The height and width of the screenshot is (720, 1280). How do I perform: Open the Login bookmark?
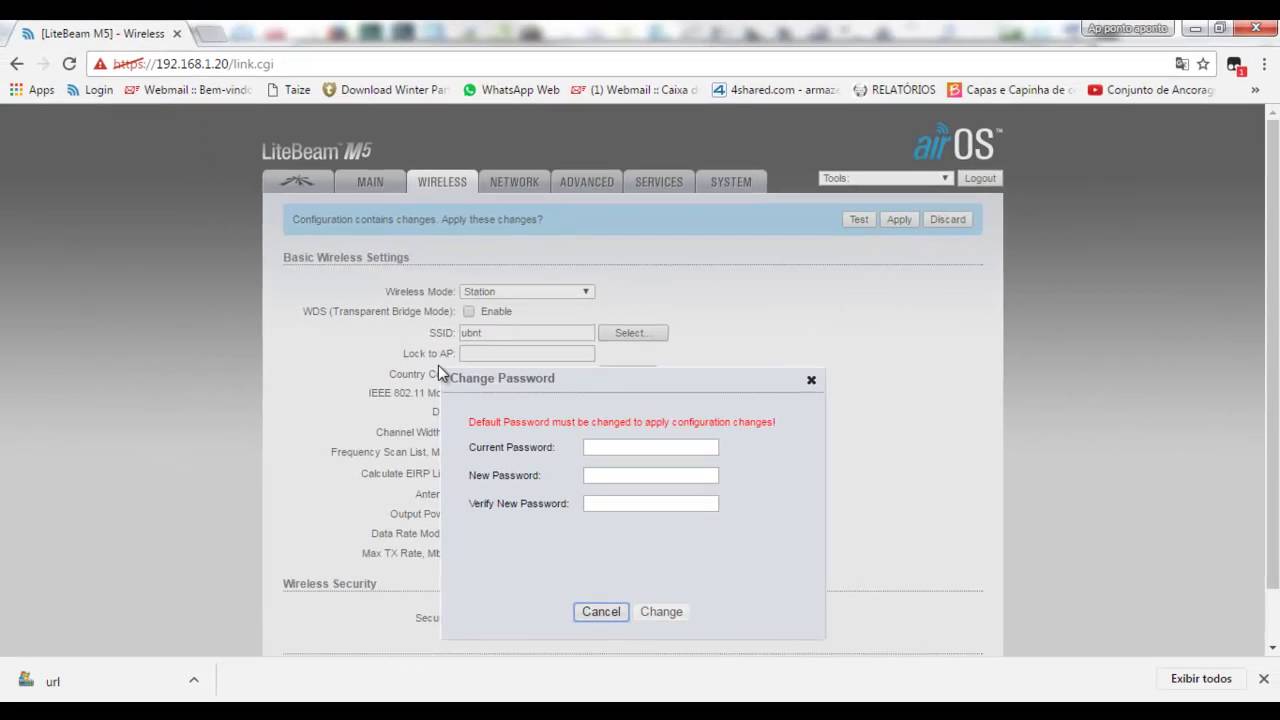click(89, 89)
